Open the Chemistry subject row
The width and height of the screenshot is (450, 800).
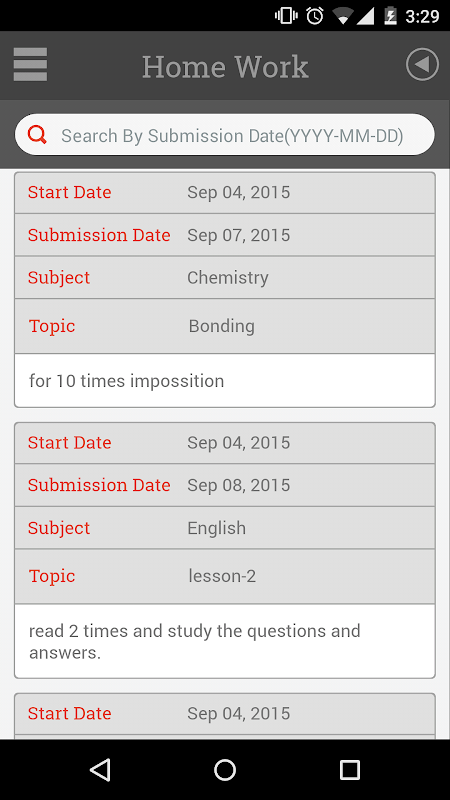coord(225,278)
